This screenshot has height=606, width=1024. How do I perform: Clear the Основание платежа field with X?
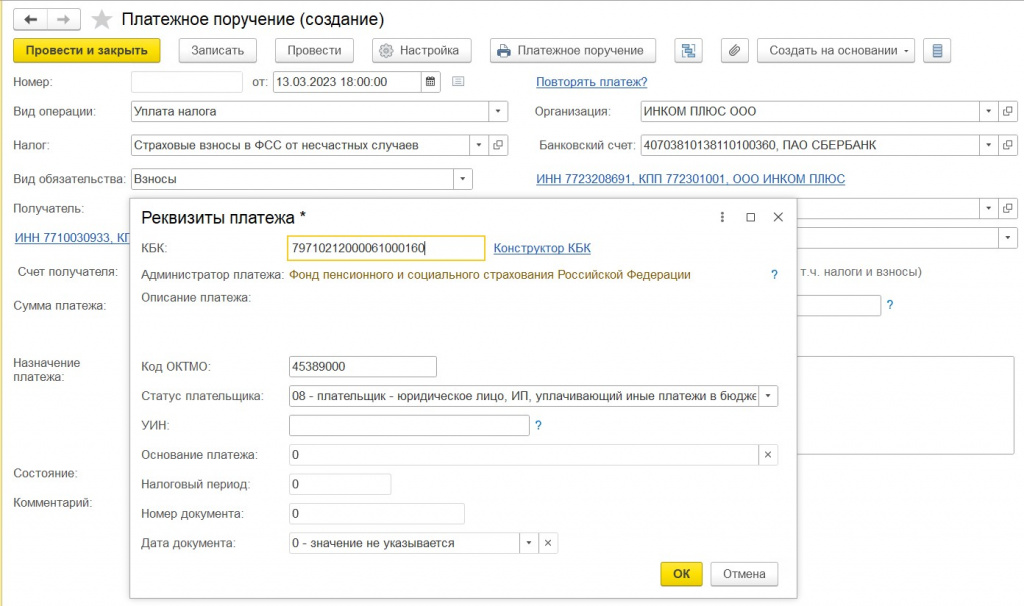pos(768,454)
